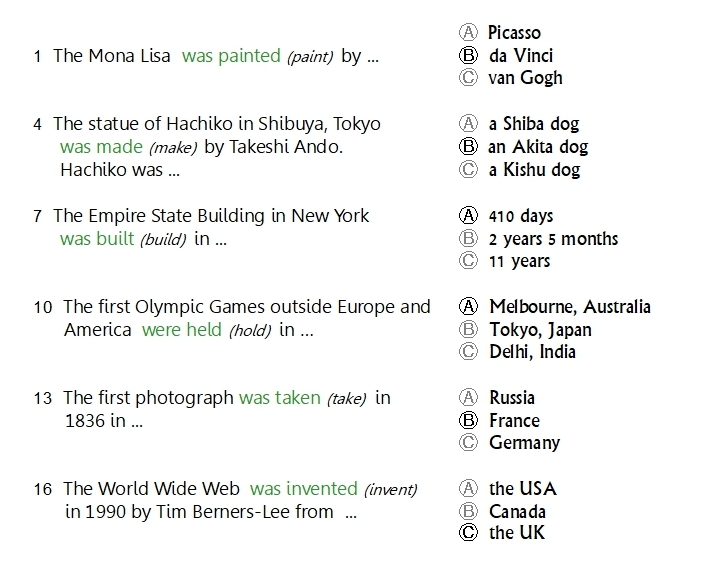Viewport: 712px width, 563px height.
Task: Pick the UK answer option
Action: pyautogui.click(x=467, y=533)
